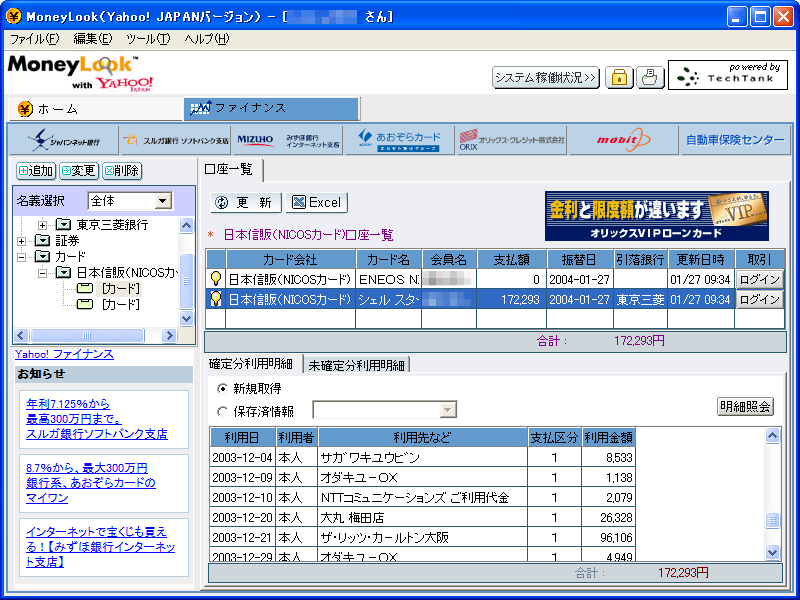Viewport: 800px width, 600px height.
Task: Click tree panel scroll down arrow
Action: 186,318
